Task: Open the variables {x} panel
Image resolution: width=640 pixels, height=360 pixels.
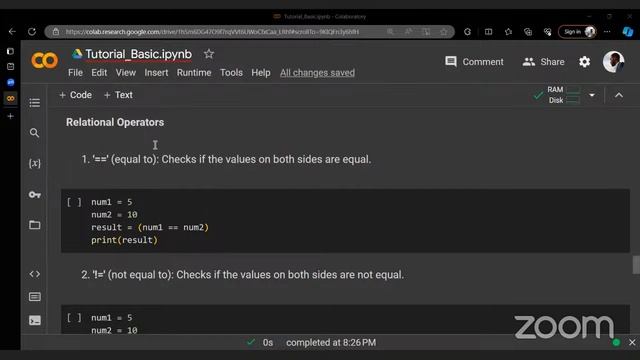Action: [x=35, y=163]
